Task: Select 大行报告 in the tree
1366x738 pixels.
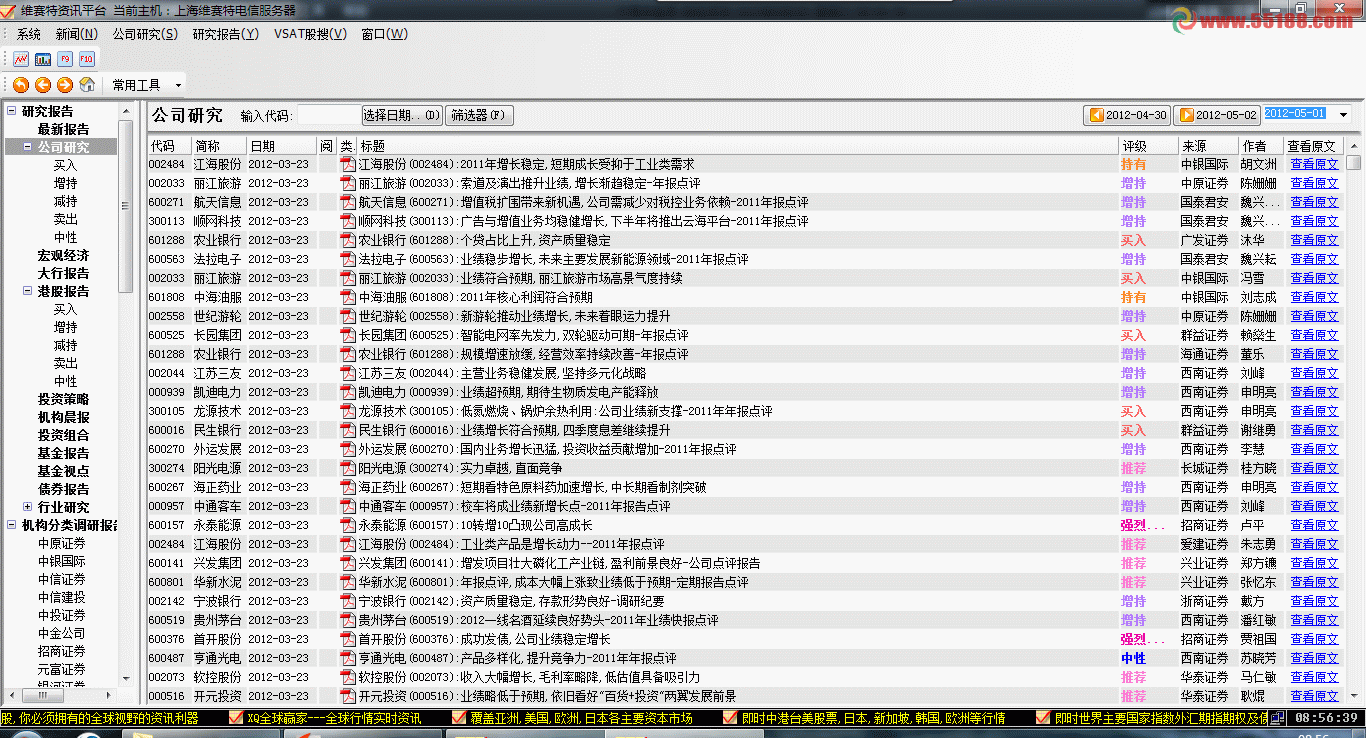Action: tap(64, 273)
